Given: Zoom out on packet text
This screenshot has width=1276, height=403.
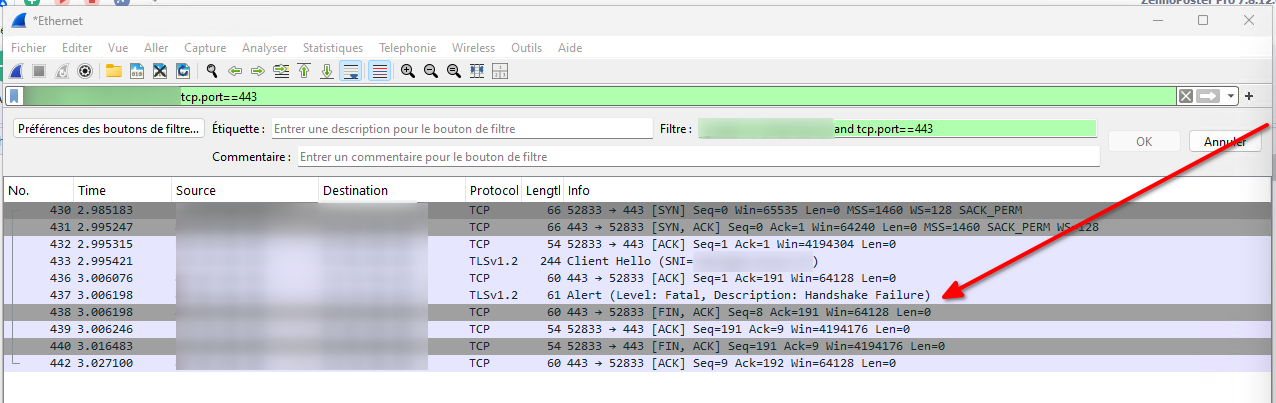Looking at the screenshot, I should point(431,71).
